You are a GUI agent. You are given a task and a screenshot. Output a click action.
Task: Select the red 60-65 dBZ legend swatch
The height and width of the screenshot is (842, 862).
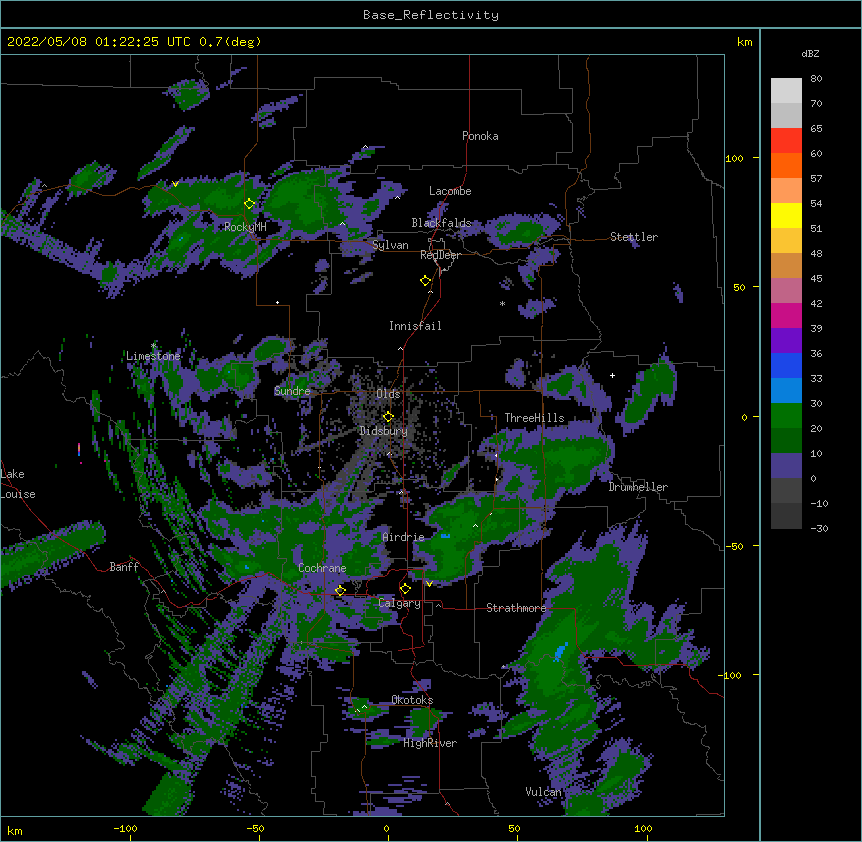point(786,141)
